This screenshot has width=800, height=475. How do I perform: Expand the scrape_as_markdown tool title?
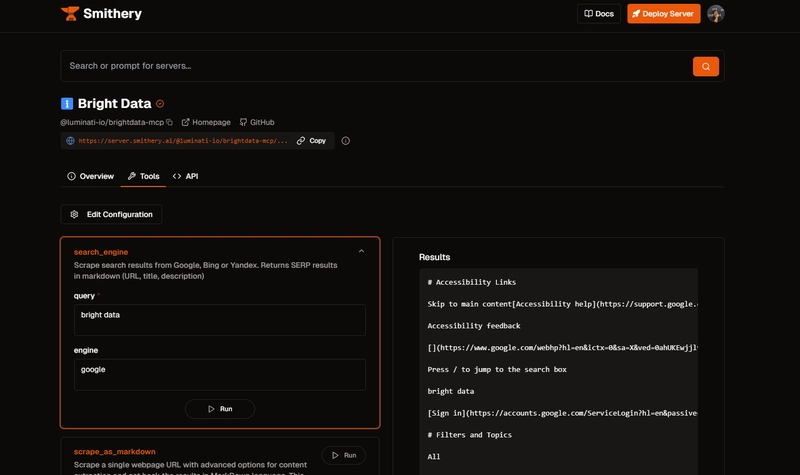click(x=115, y=452)
